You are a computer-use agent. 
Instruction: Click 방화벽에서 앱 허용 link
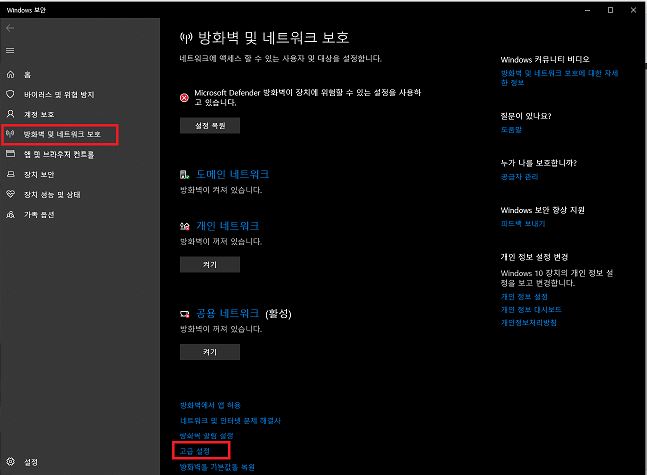(210, 405)
